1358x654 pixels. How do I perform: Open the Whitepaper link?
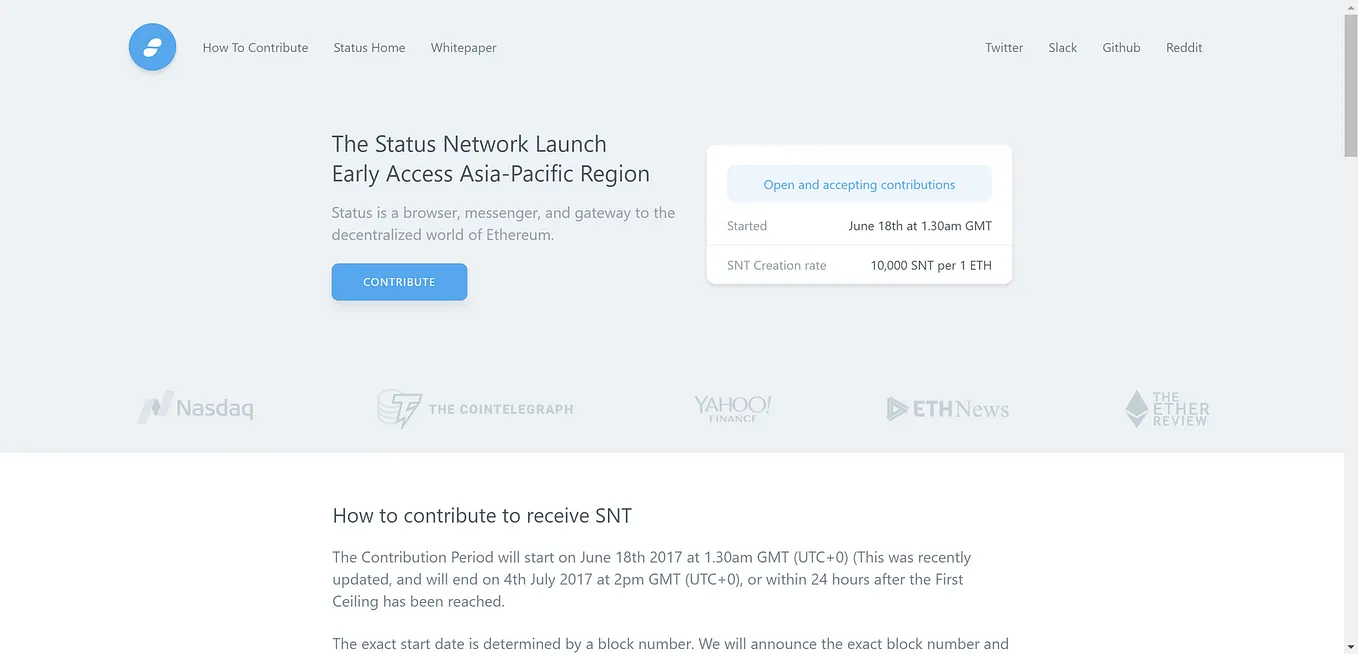463,47
